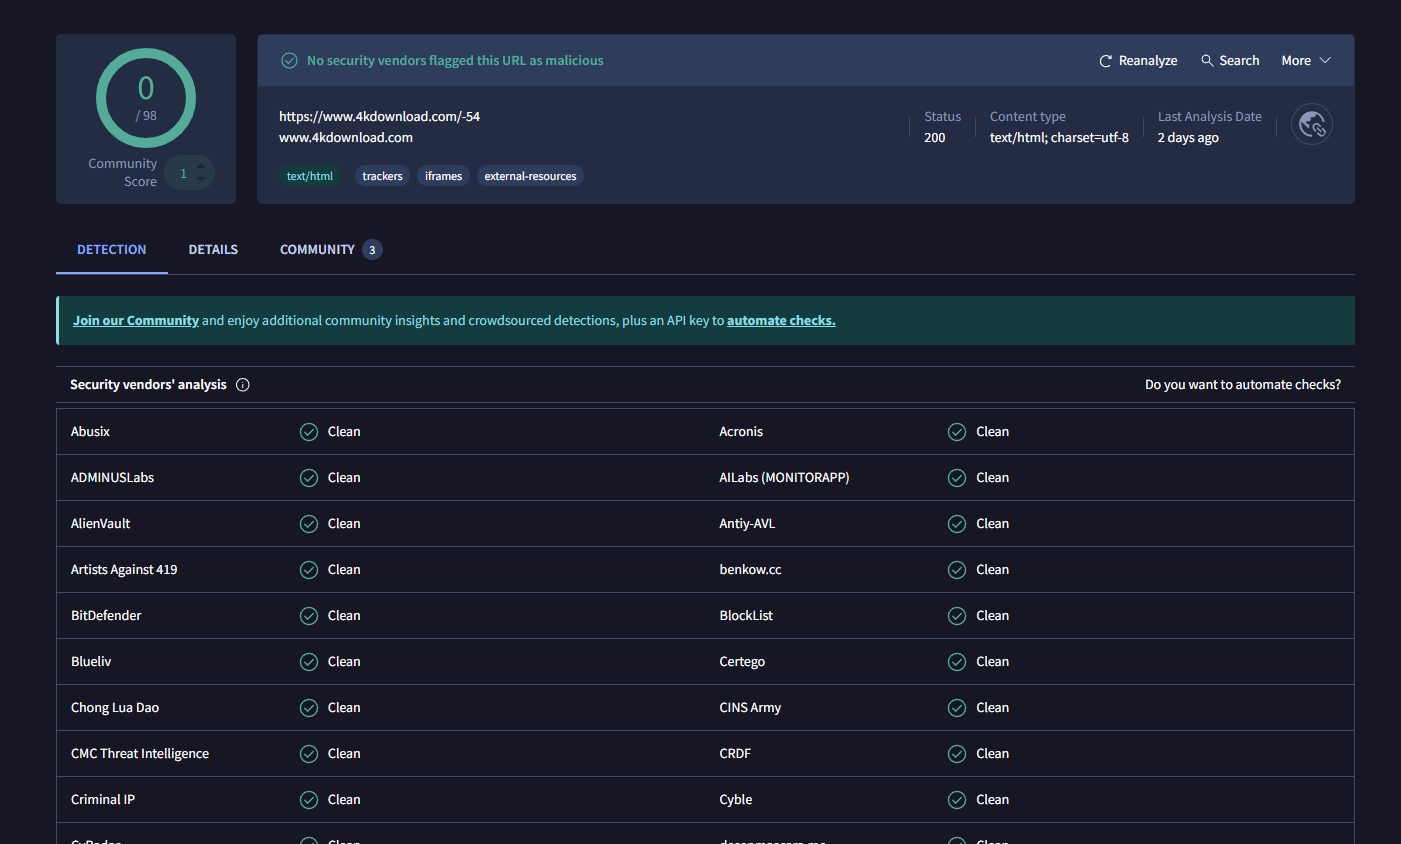This screenshot has width=1401, height=844.
Task: Click the Search magnifier icon
Action: pyautogui.click(x=1207, y=61)
